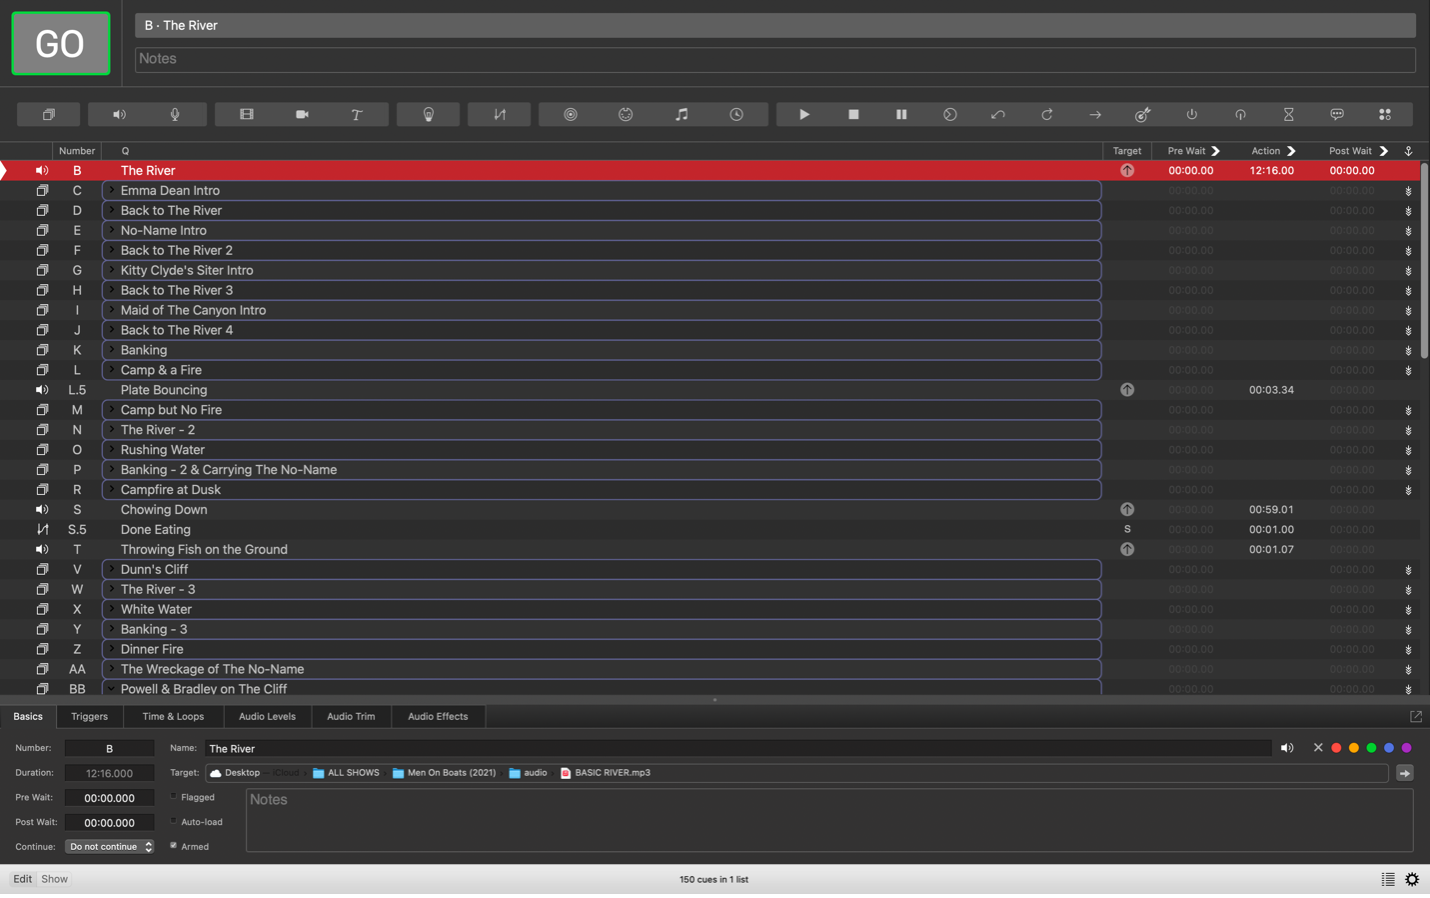The image size is (1430, 898).
Task: Click the target icon on Plate Bouncing row
Action: [x=1127, y=390]
